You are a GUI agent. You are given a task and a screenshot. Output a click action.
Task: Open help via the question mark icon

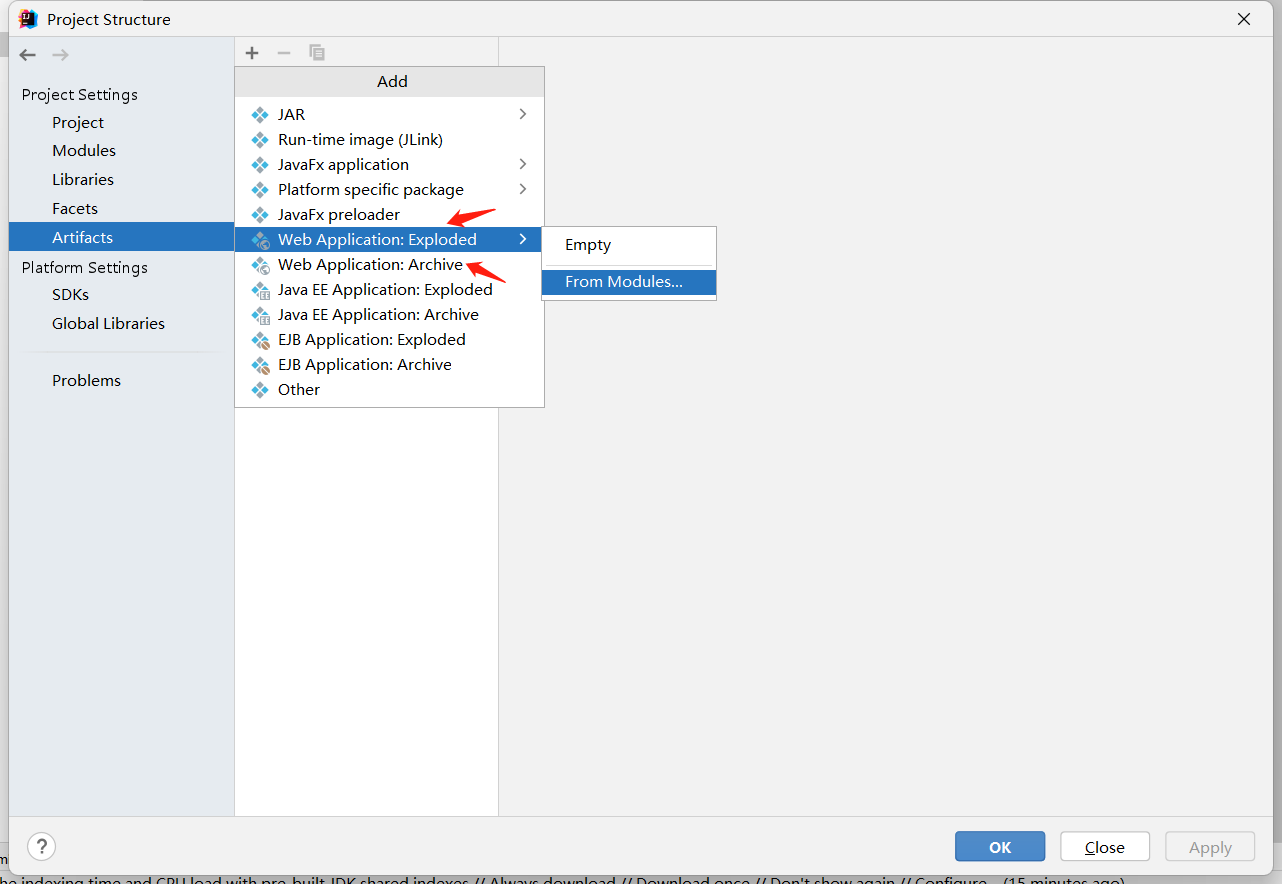pos(41,847)
